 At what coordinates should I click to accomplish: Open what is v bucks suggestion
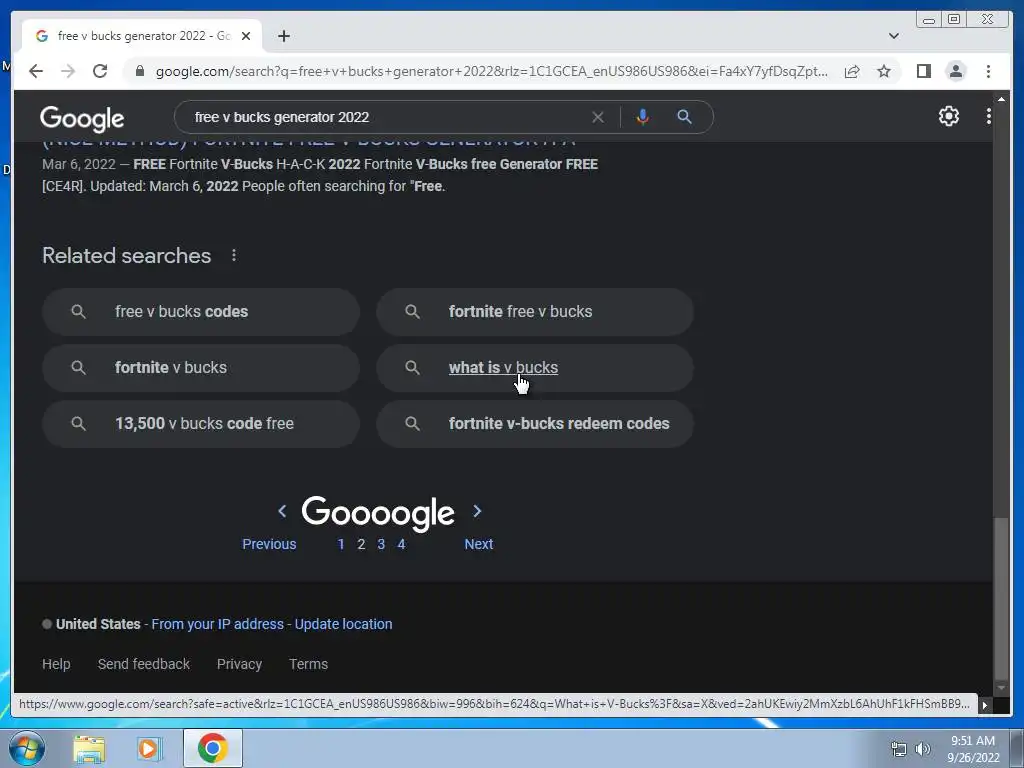pos(535,368)
